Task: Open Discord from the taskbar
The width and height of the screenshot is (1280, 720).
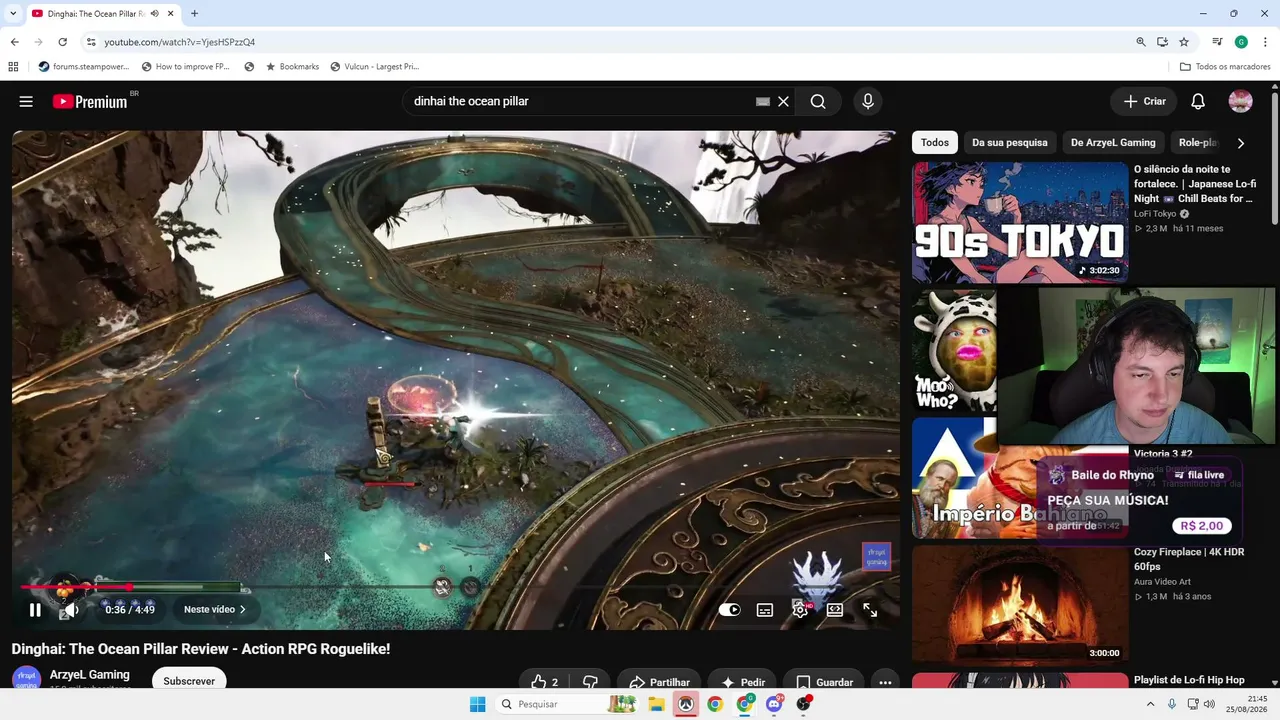Action: pos(774,704)
